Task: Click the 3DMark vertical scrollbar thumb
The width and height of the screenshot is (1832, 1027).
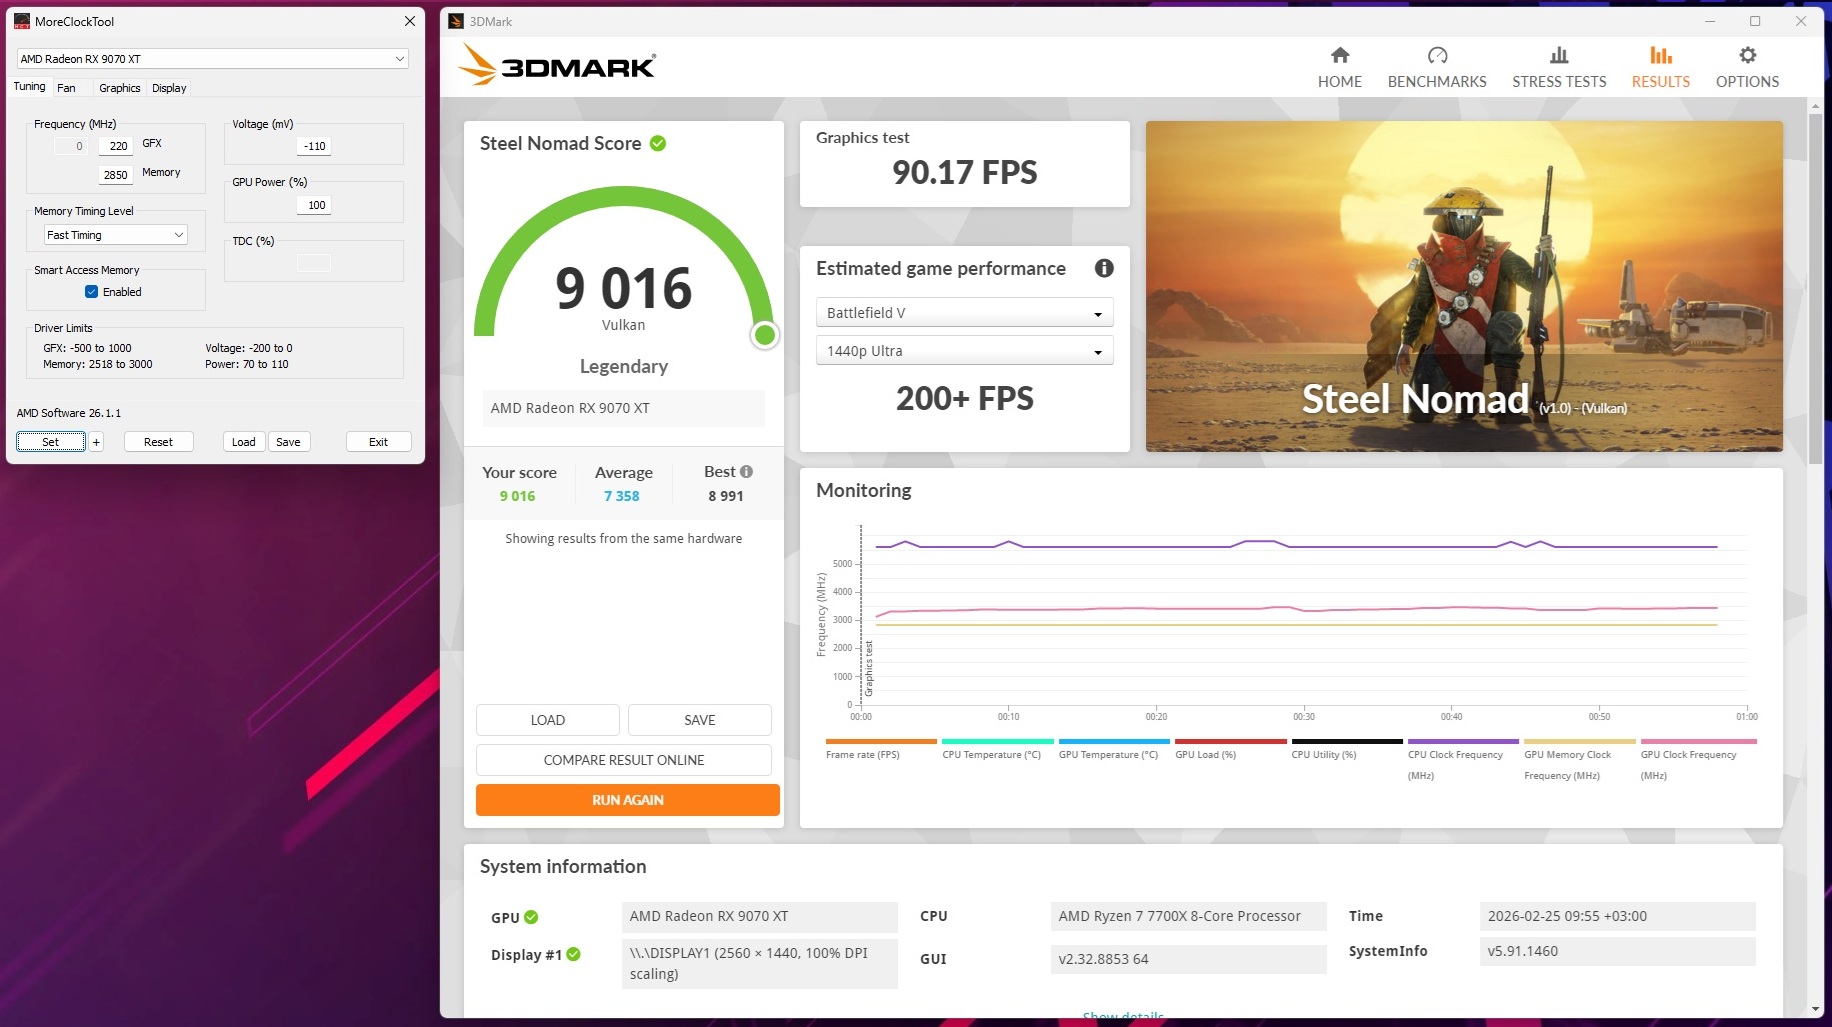Action: coord(1816,290)
